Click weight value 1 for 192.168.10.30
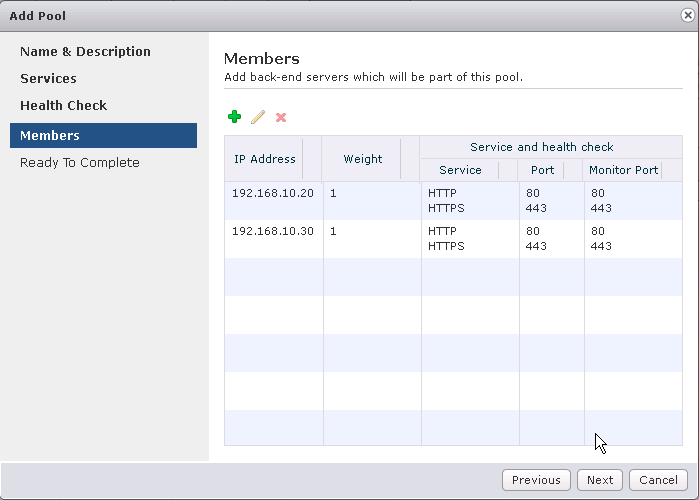This screenshot has width=699, height=500. (333, 231)
